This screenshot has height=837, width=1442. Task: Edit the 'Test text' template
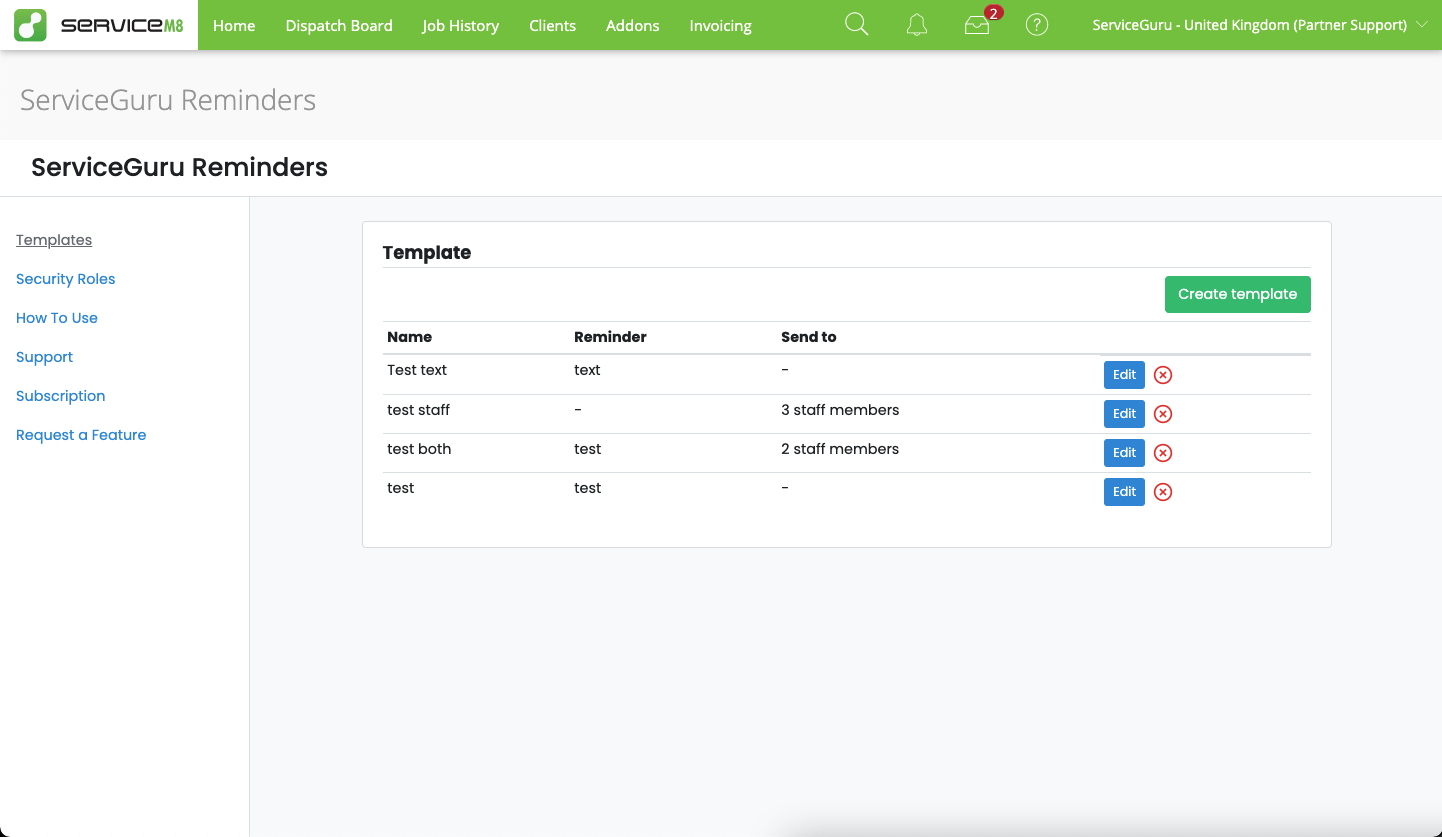(1124, 375)
